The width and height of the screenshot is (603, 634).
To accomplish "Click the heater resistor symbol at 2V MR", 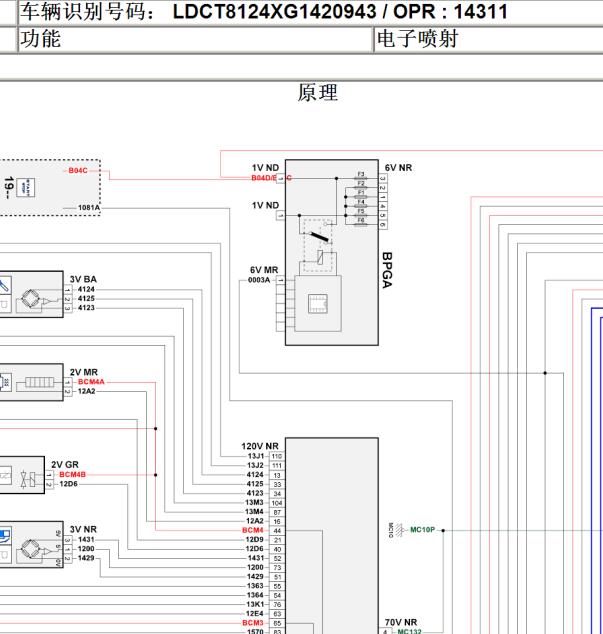I will click(39, 382).
